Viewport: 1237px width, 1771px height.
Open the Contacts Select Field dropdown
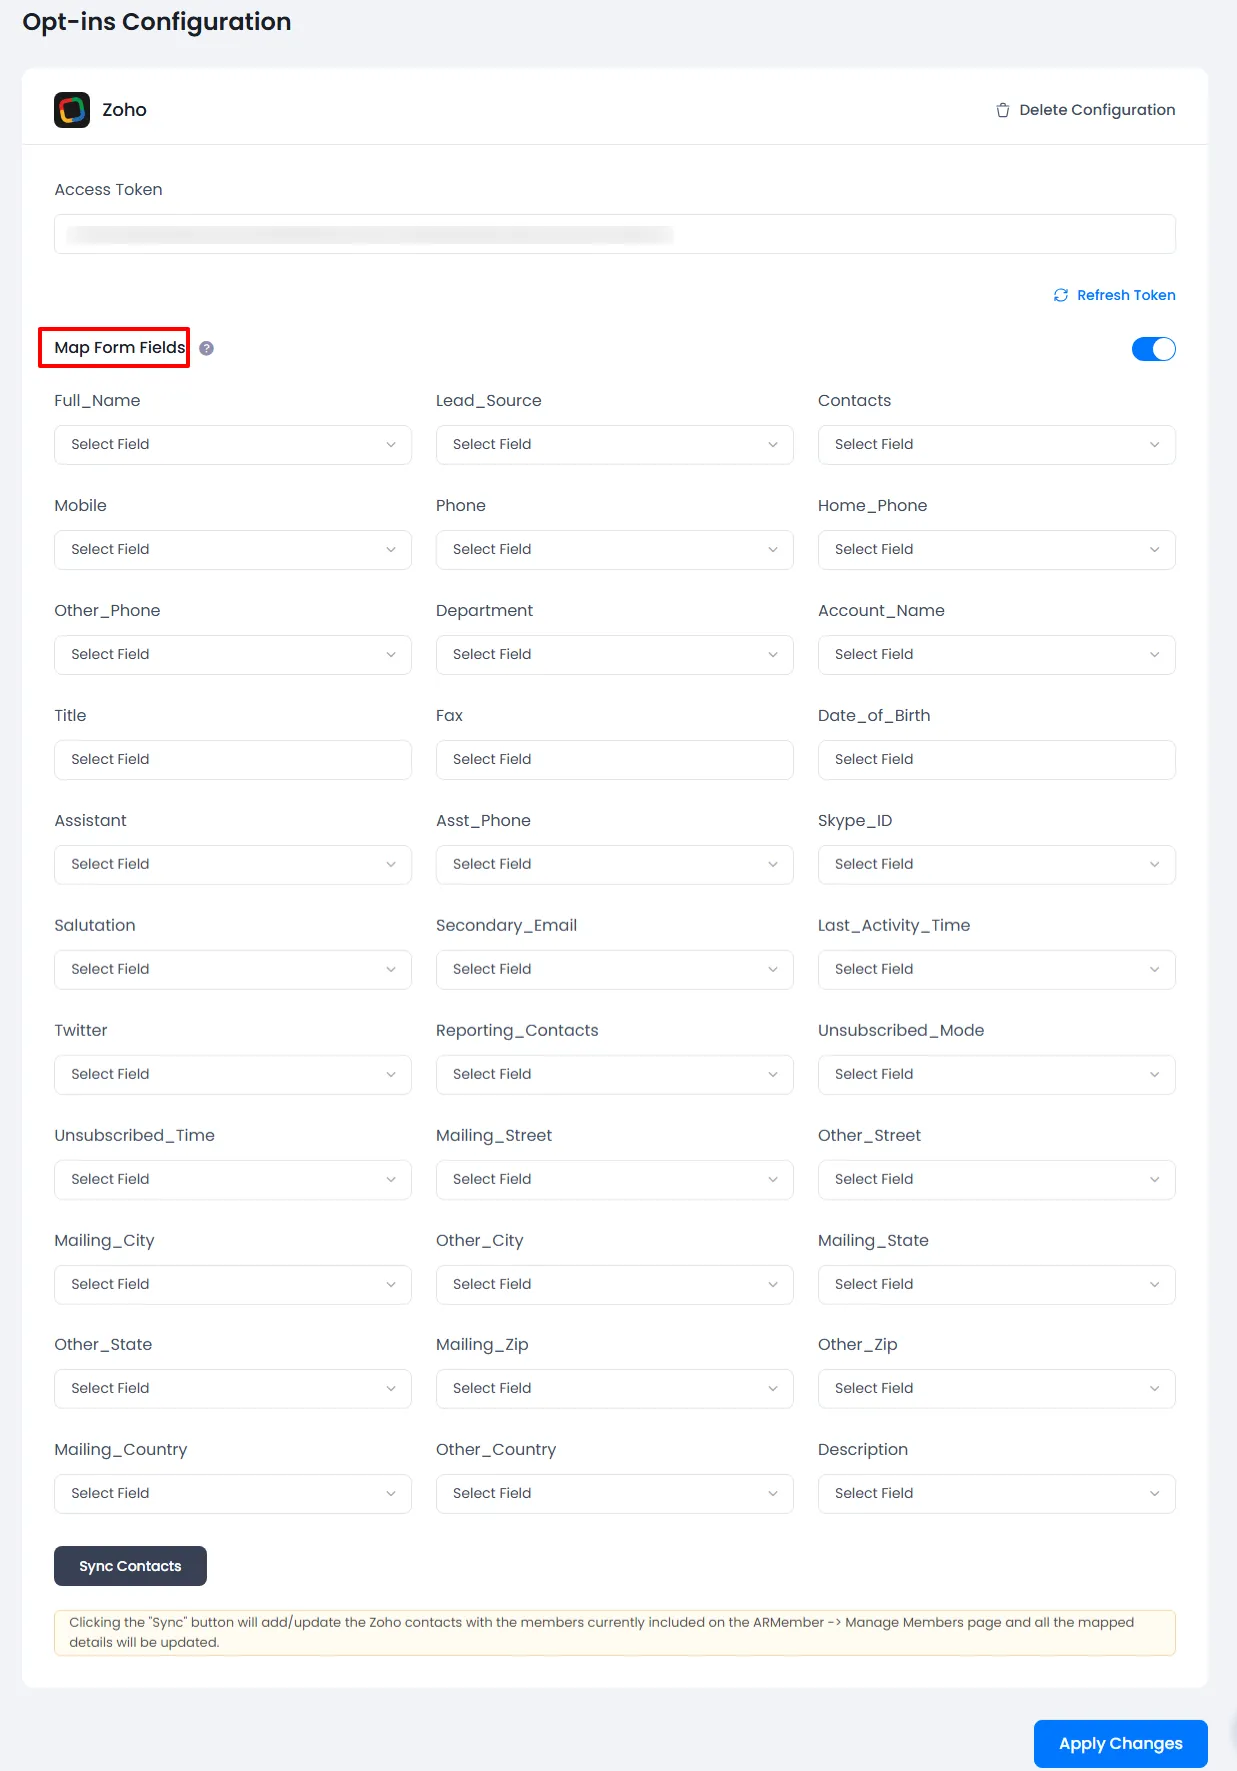[x=996, y=445]
